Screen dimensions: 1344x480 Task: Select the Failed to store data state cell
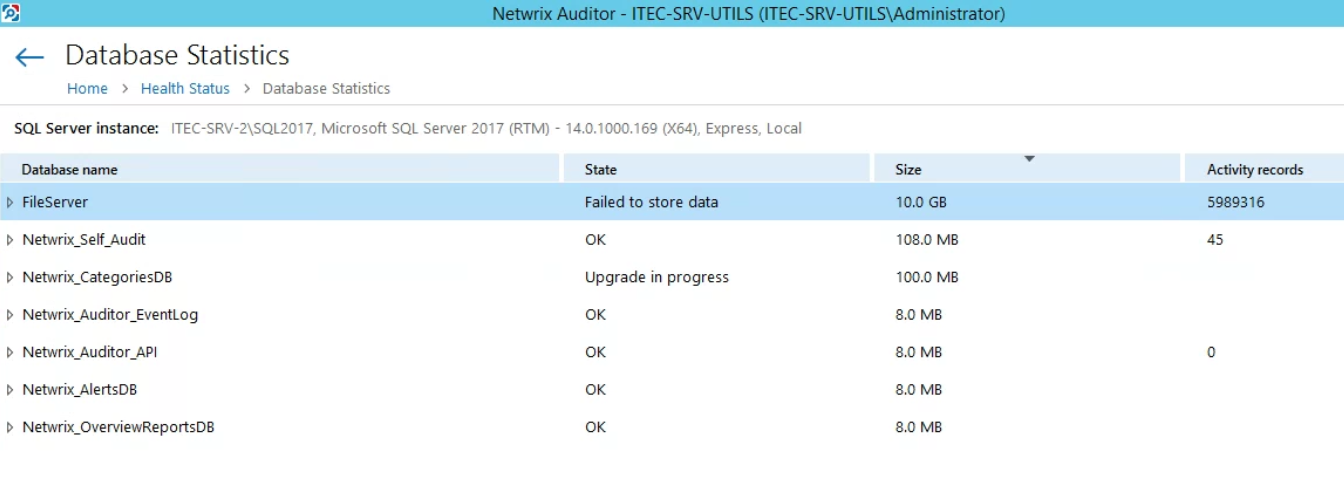click(651, 202)
